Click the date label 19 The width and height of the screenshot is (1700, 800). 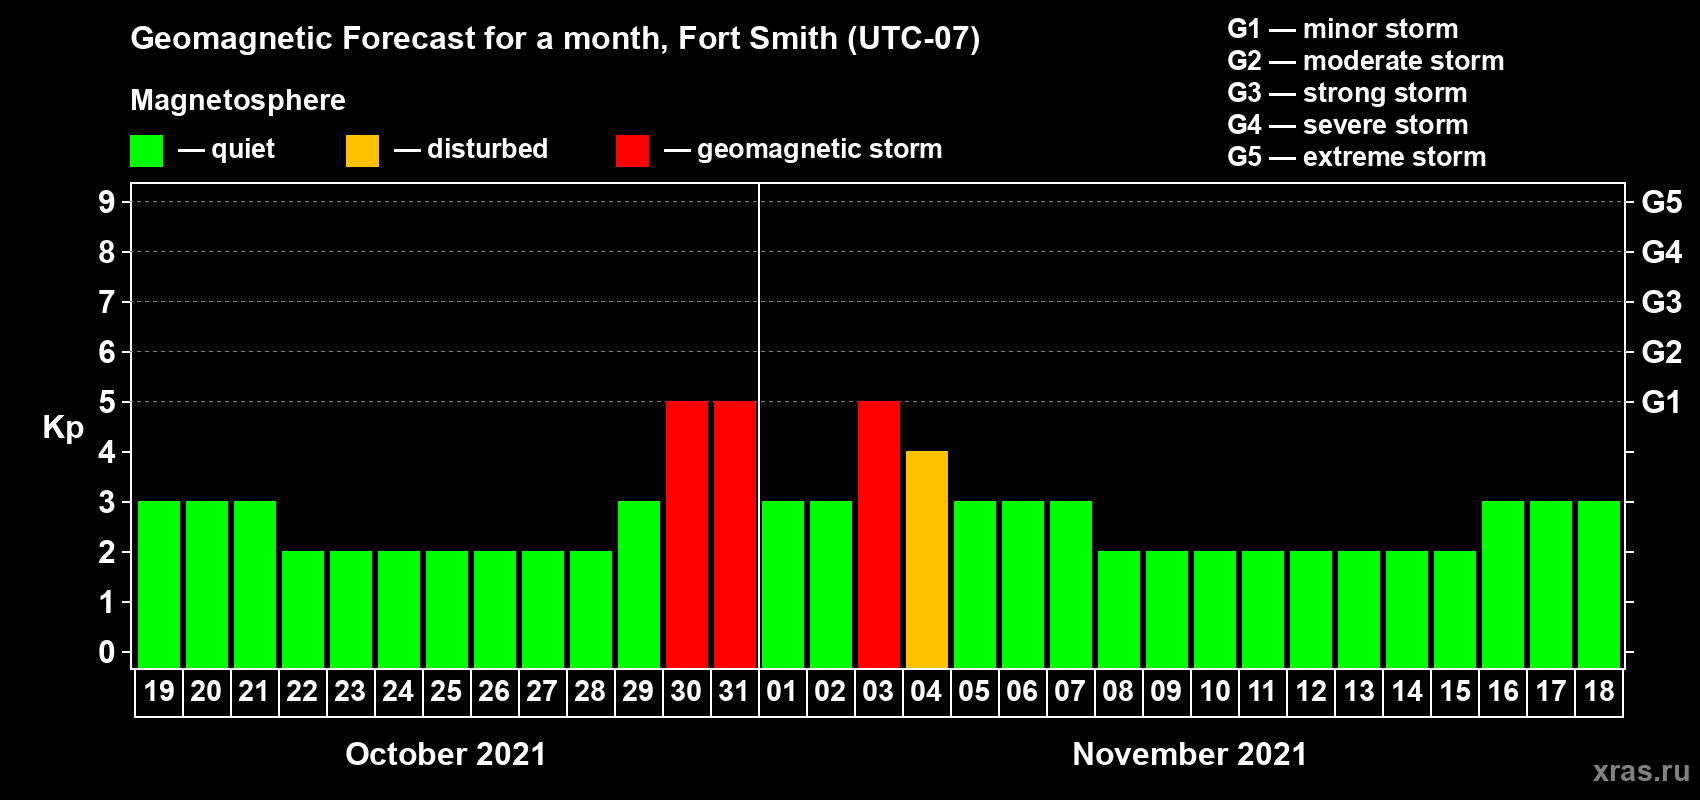(x=159, y=691)
